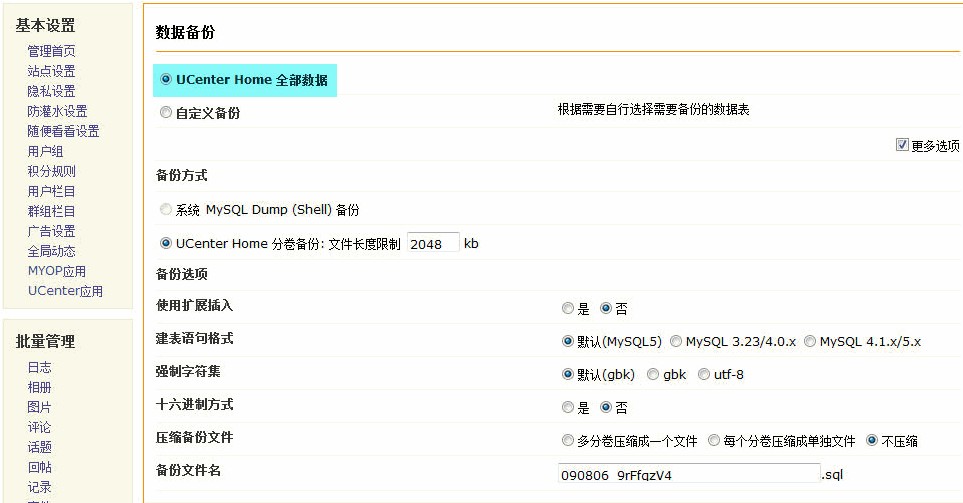Open 随便看看设置 in the sidebar

tap(63, 131)
